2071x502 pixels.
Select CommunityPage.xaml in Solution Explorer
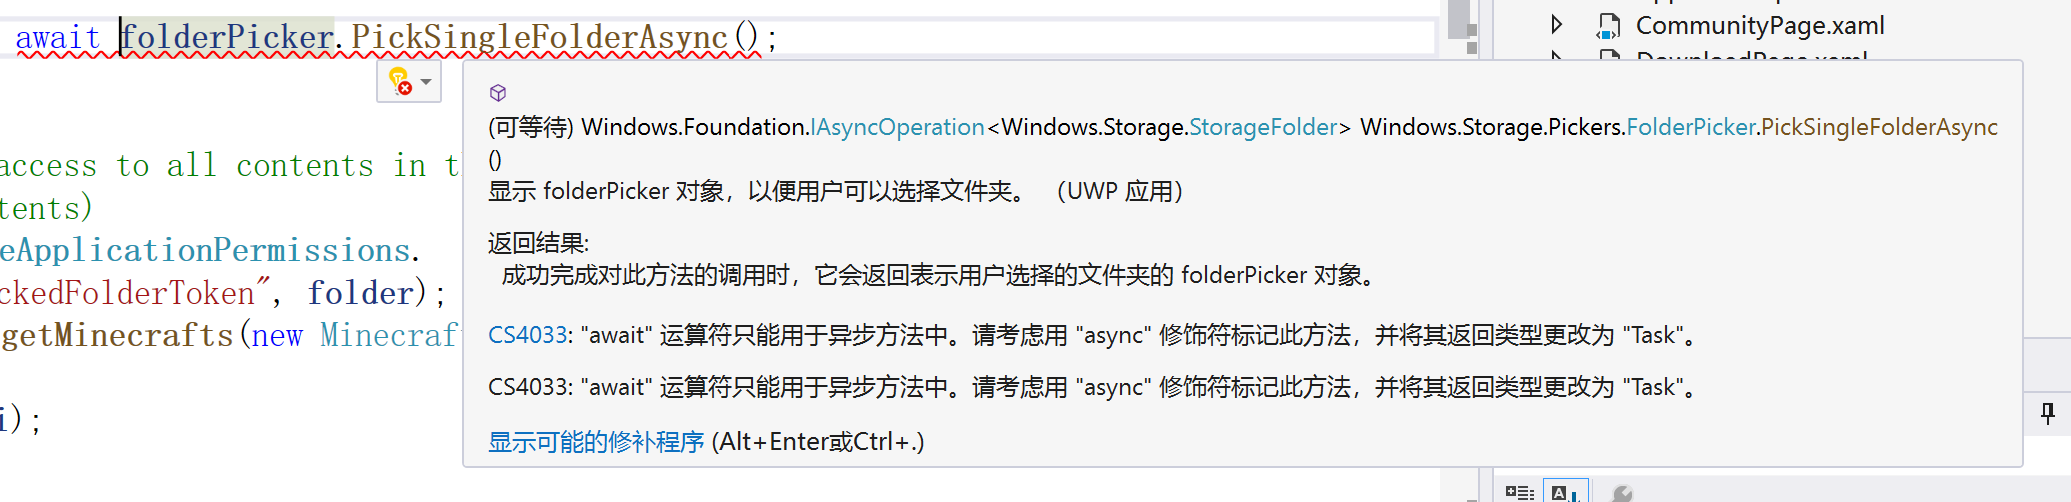pyautogui.click(x=1759, y=26)
